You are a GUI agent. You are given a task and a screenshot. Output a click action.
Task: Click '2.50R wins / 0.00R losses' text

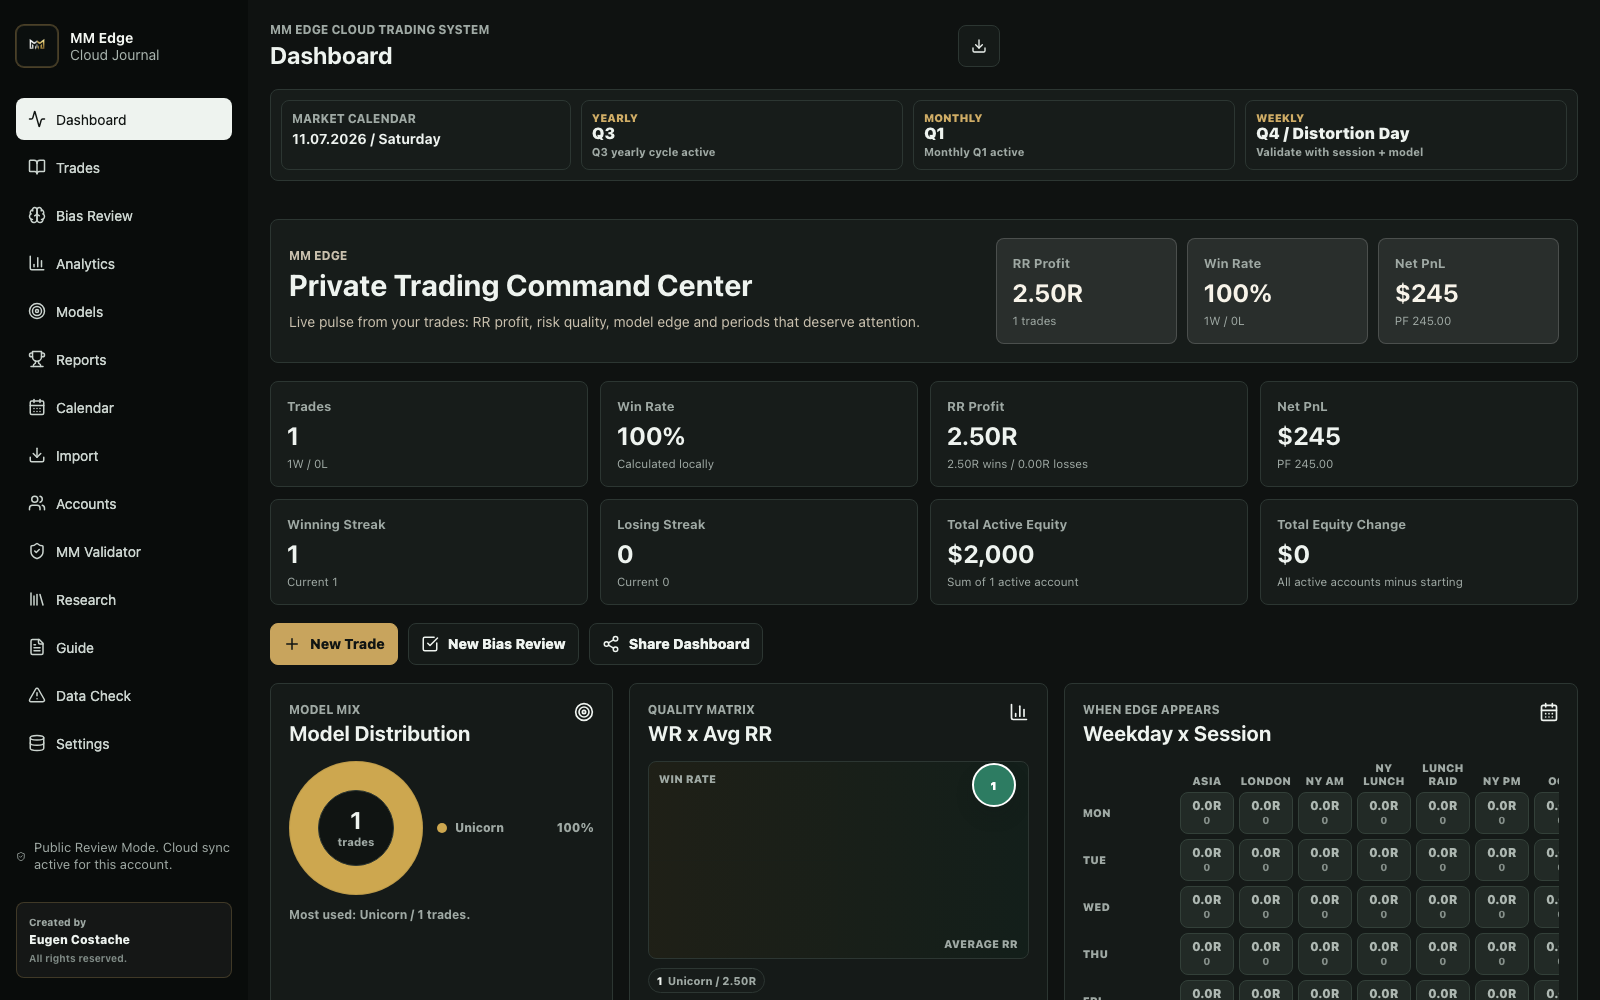coord(1017,464)
